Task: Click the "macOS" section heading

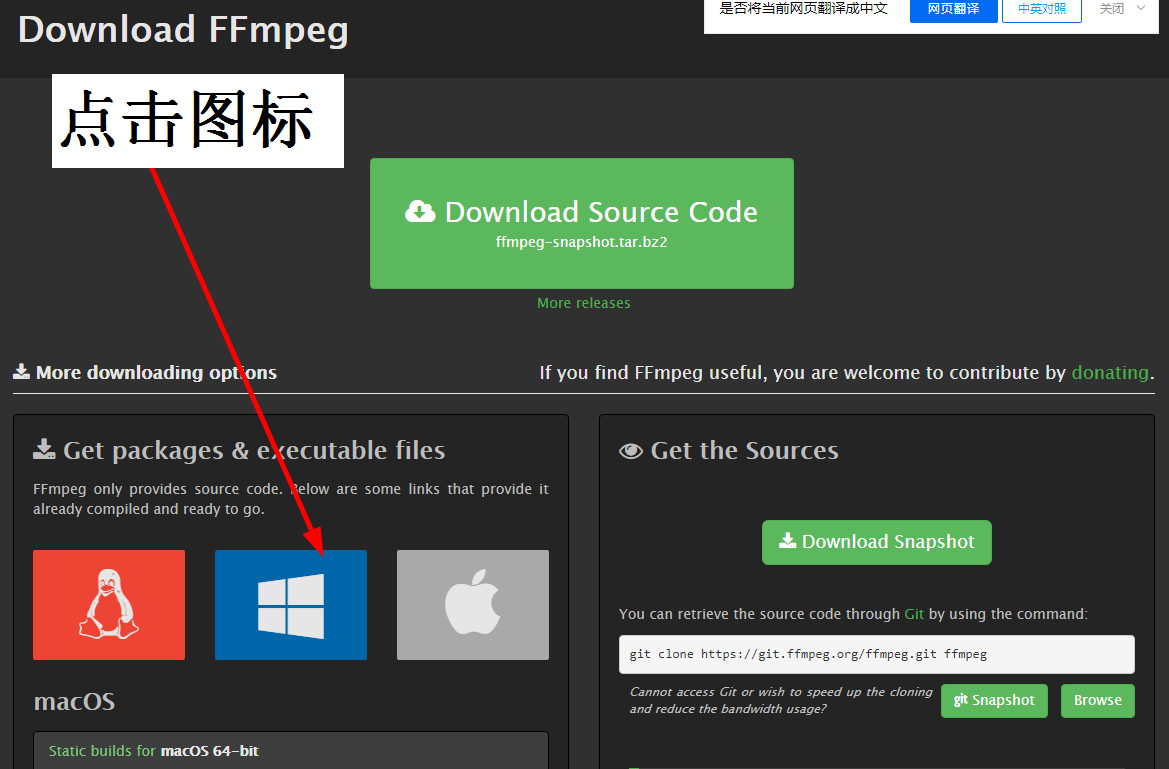Action: 75,702
